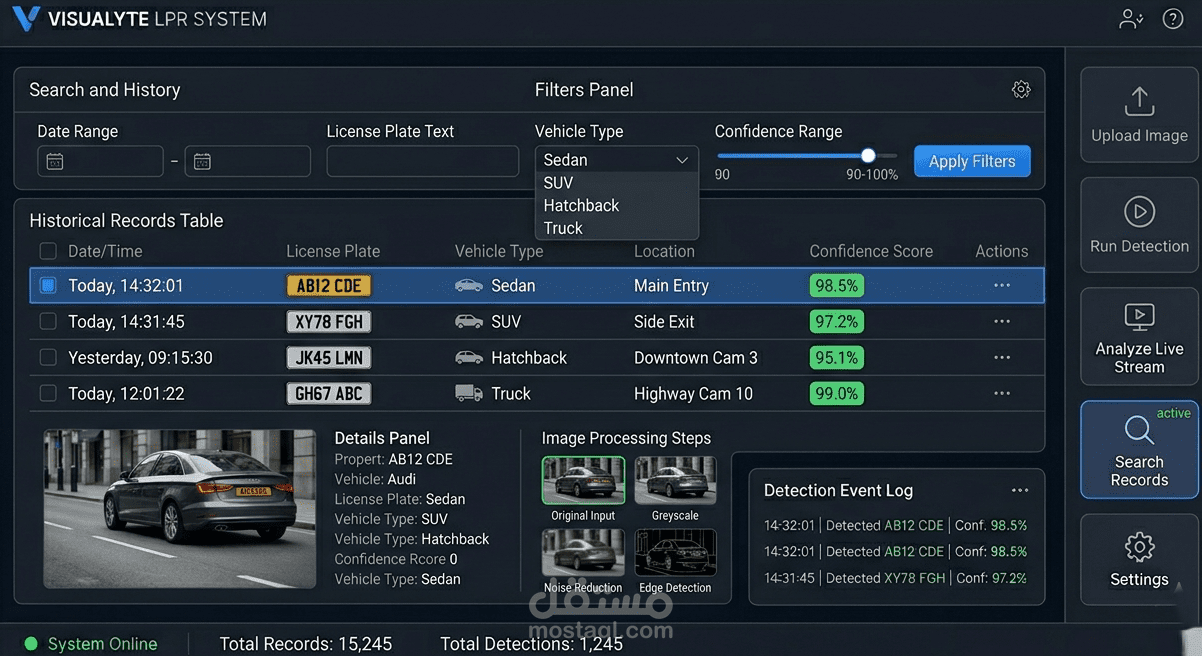Click the Visualyte V logo
Screen dimensions: 1202x656
click(x=27, y=18)
